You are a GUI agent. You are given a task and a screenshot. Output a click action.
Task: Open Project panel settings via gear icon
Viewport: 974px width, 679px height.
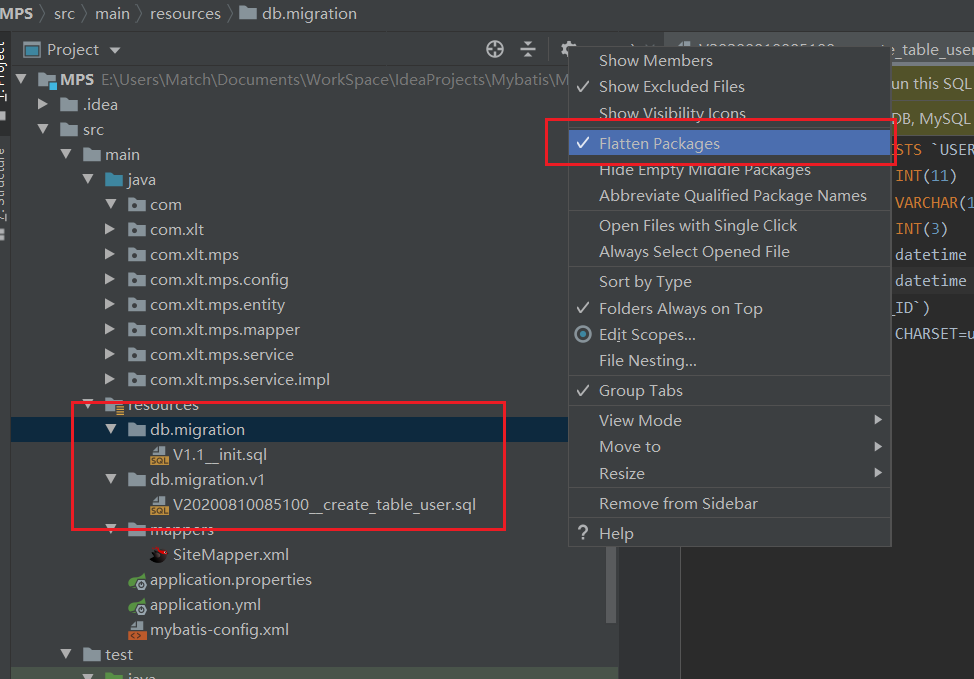(x=566, y=48)
